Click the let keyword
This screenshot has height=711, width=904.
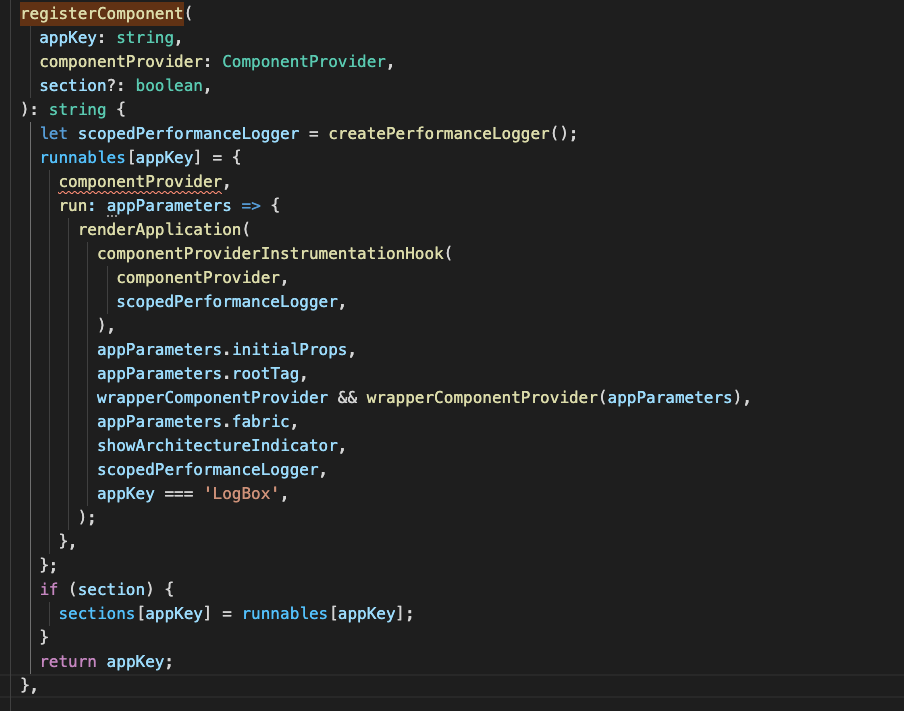click(54, 133)
